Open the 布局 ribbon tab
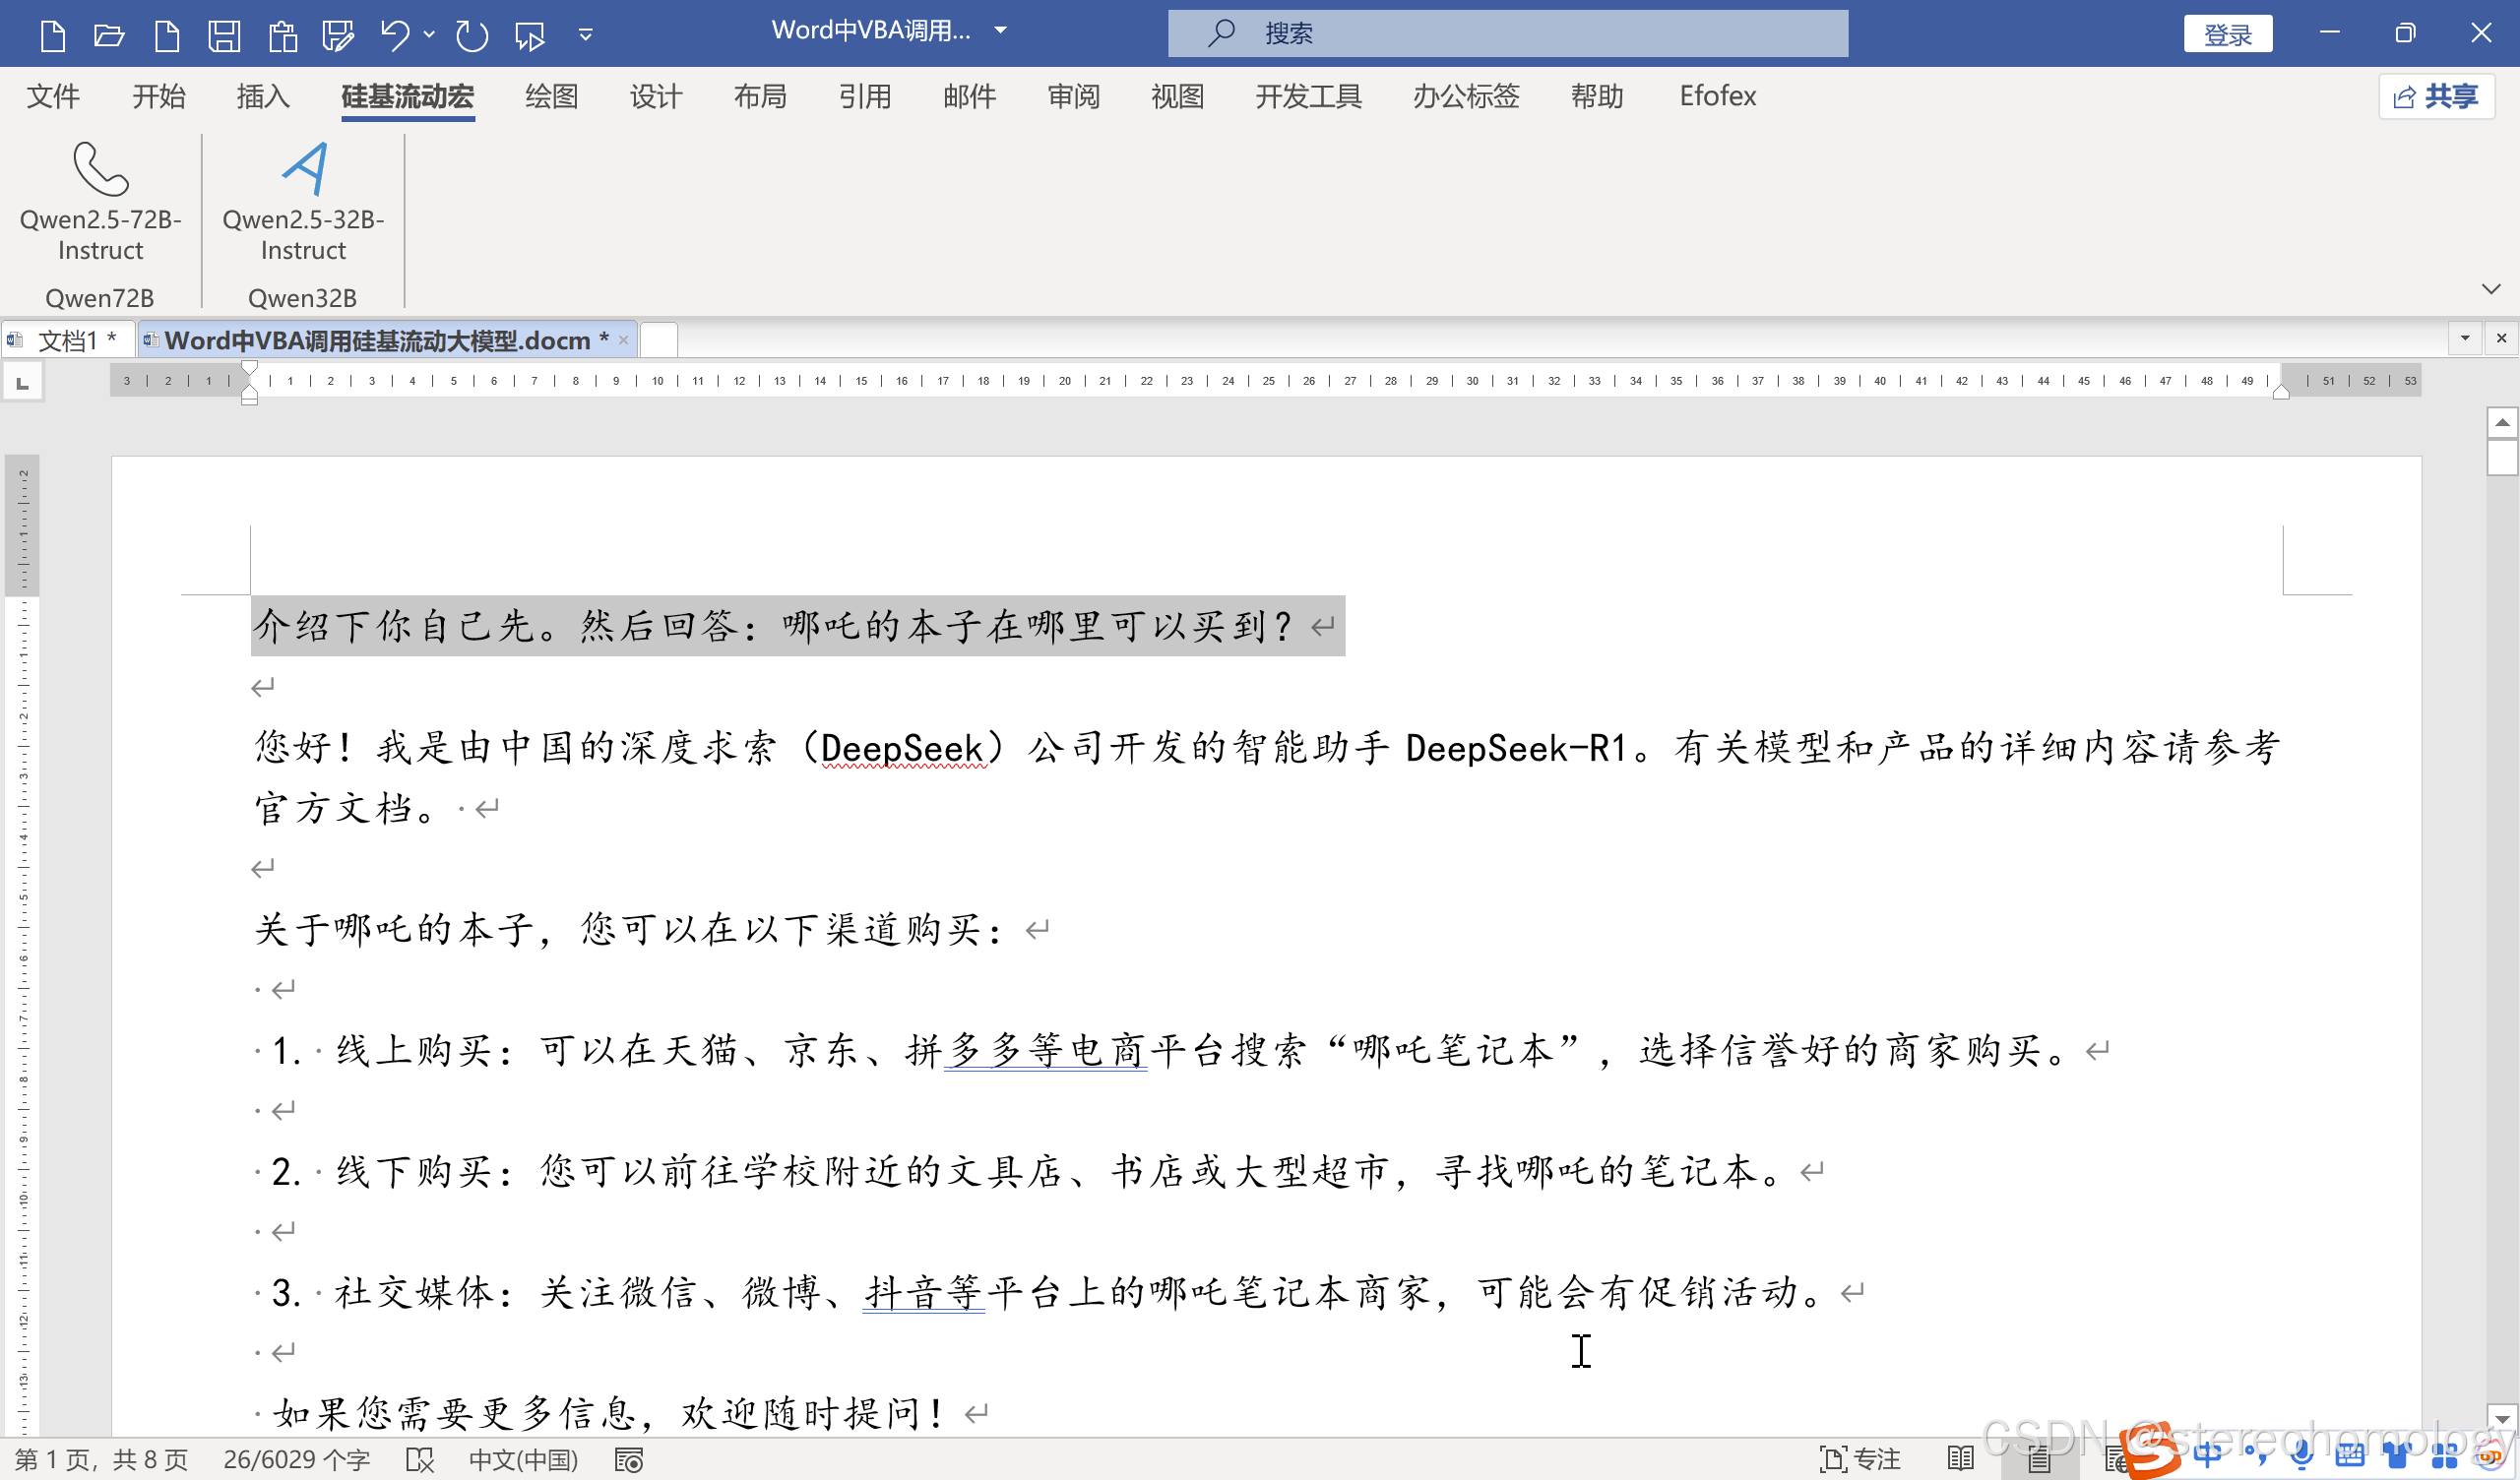The height and width of the screenshot is (1480, 2520). coord(760,96)
